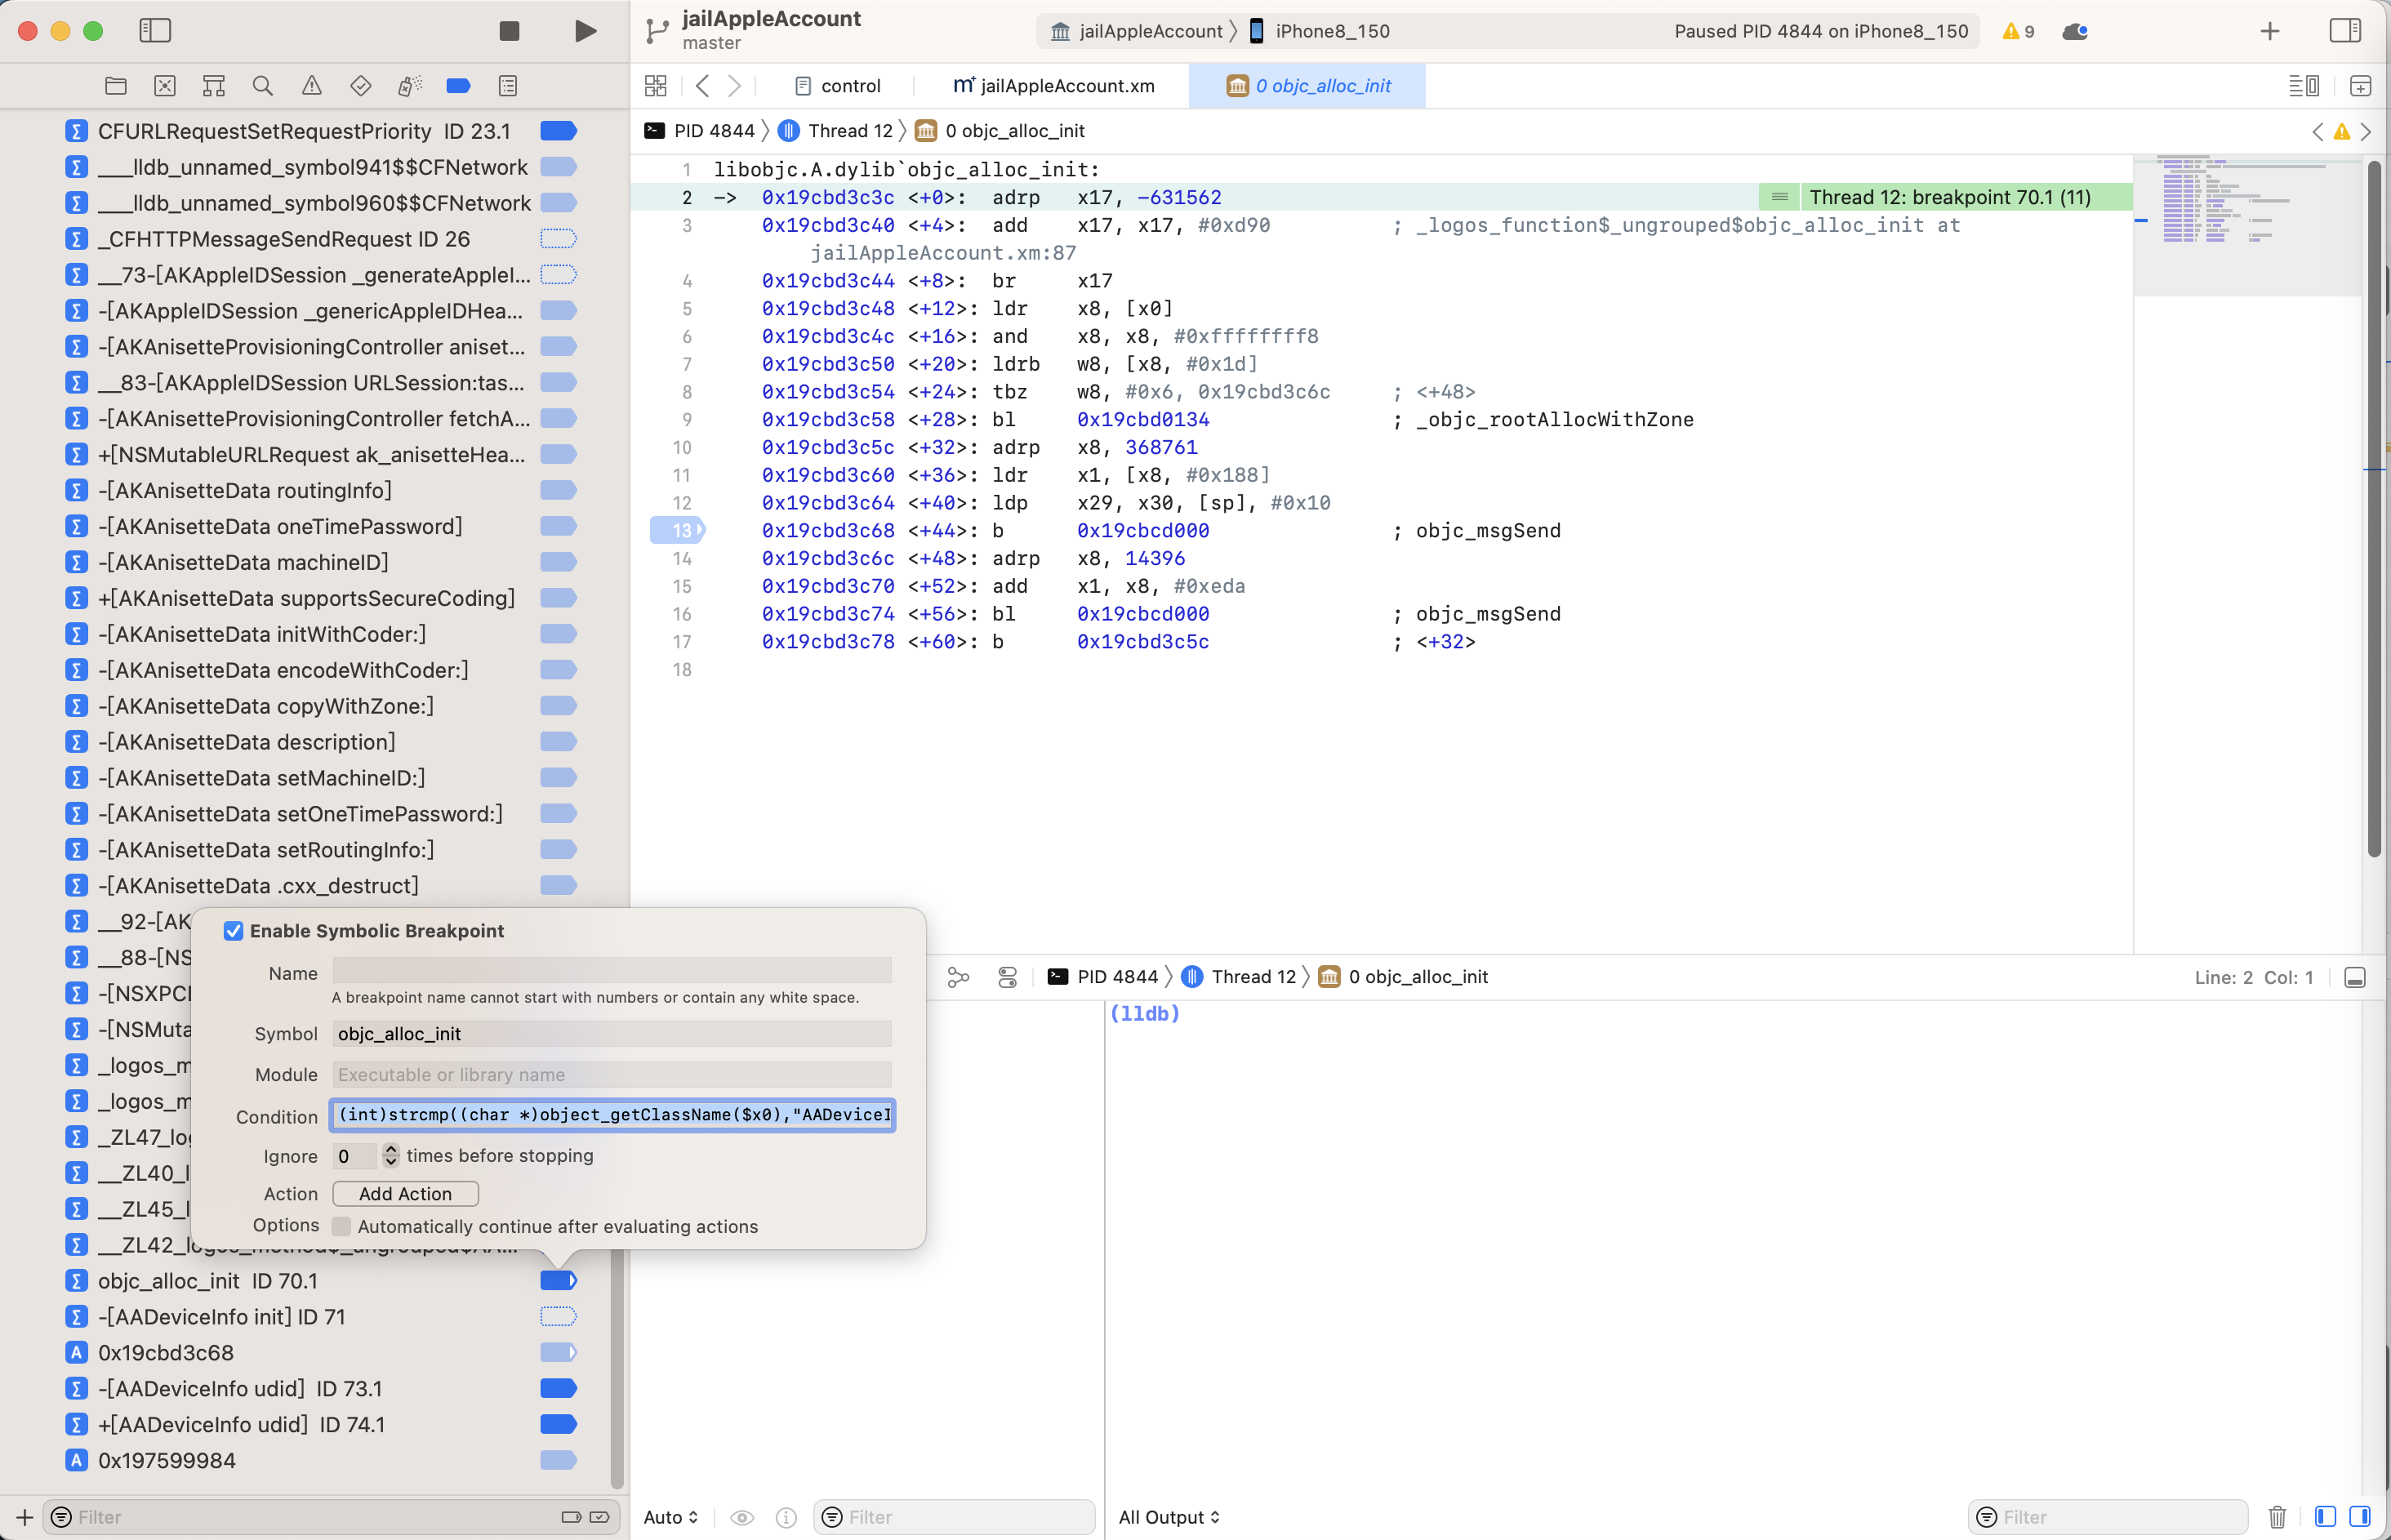Image resolution: width=2391 pixels, height=1540 pixels.
Task: Toggle the left navigator sidebar
Action: (x=155, y=31)
